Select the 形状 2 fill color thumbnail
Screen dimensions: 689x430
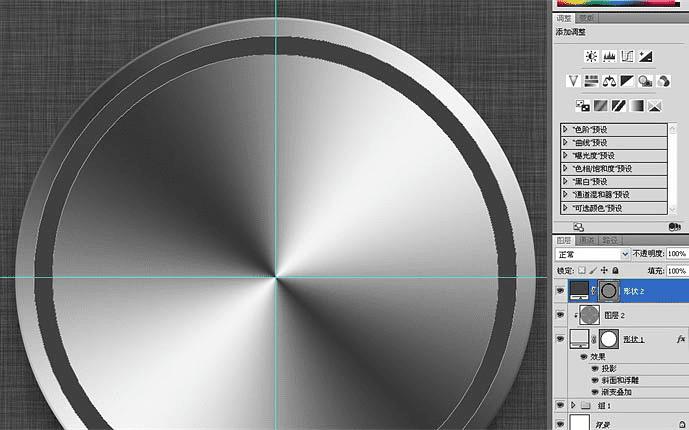(x=579, y=291)
